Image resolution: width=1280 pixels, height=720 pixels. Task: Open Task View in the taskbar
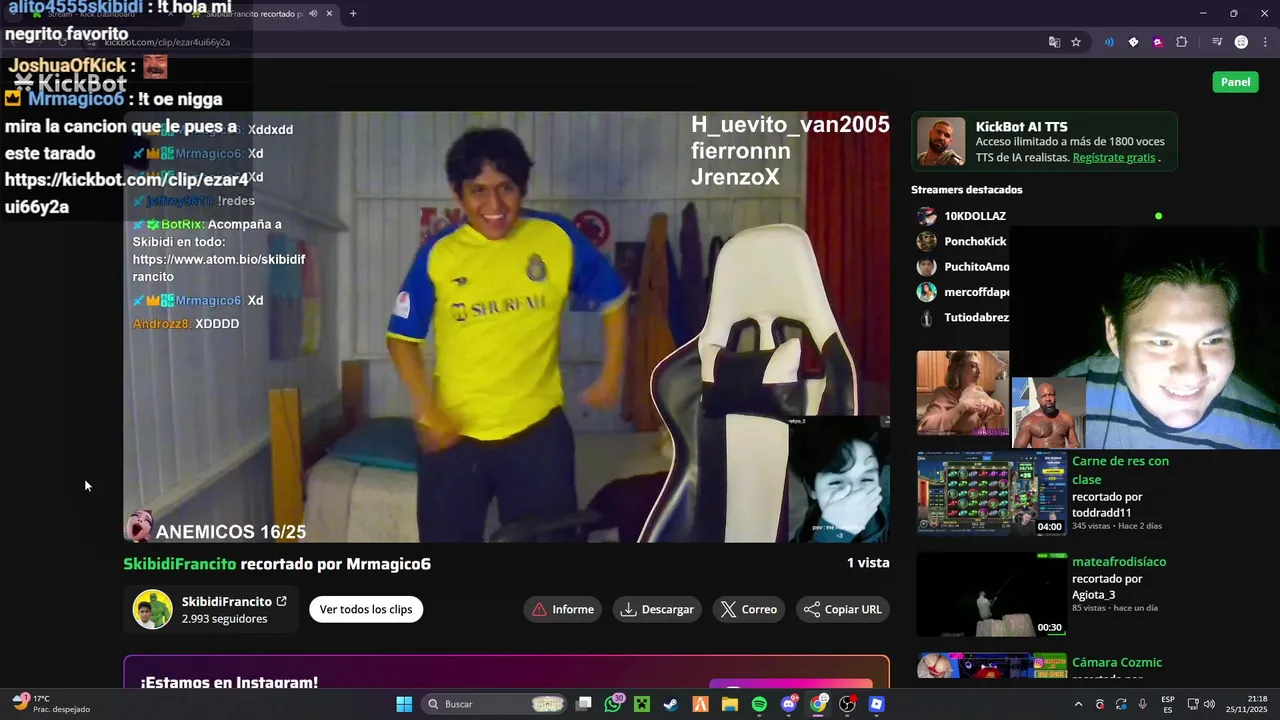[584, 704]
